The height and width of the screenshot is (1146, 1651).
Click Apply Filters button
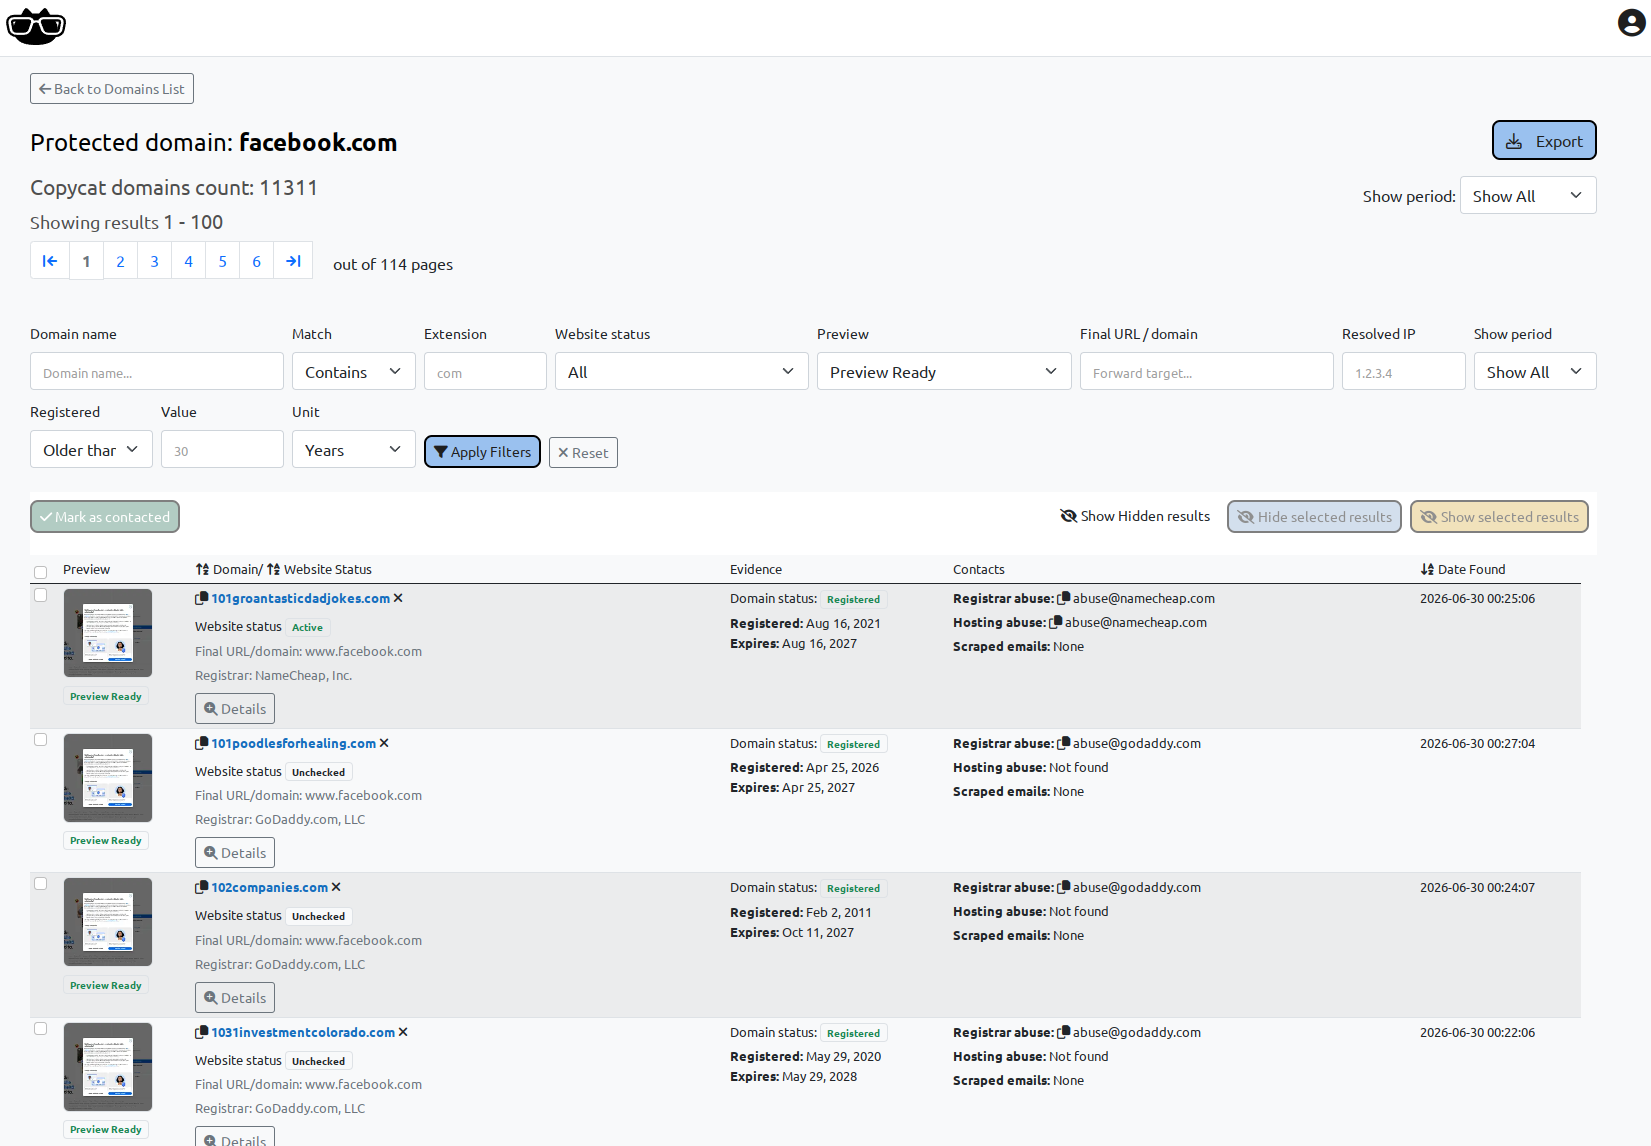[482, 452]
